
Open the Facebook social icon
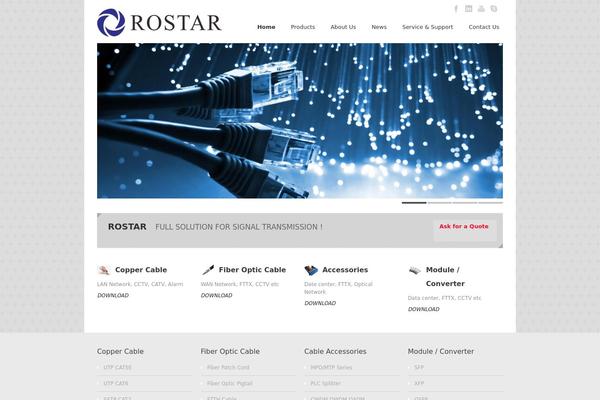(456, 8)
